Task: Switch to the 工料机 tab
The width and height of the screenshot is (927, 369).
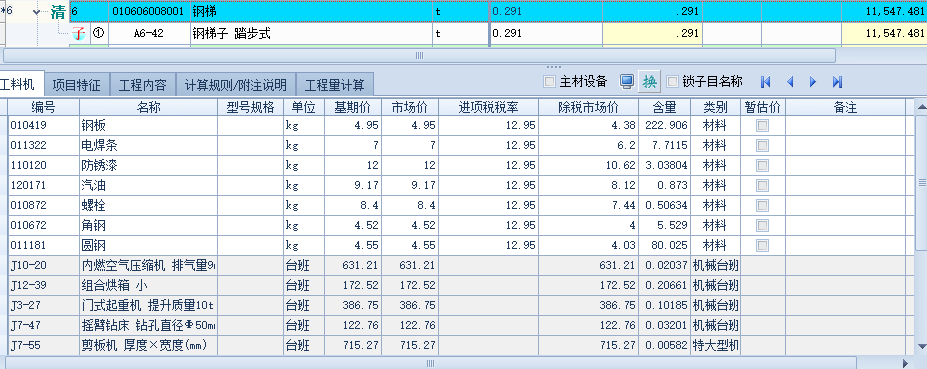Action: [x=20, y=85]
